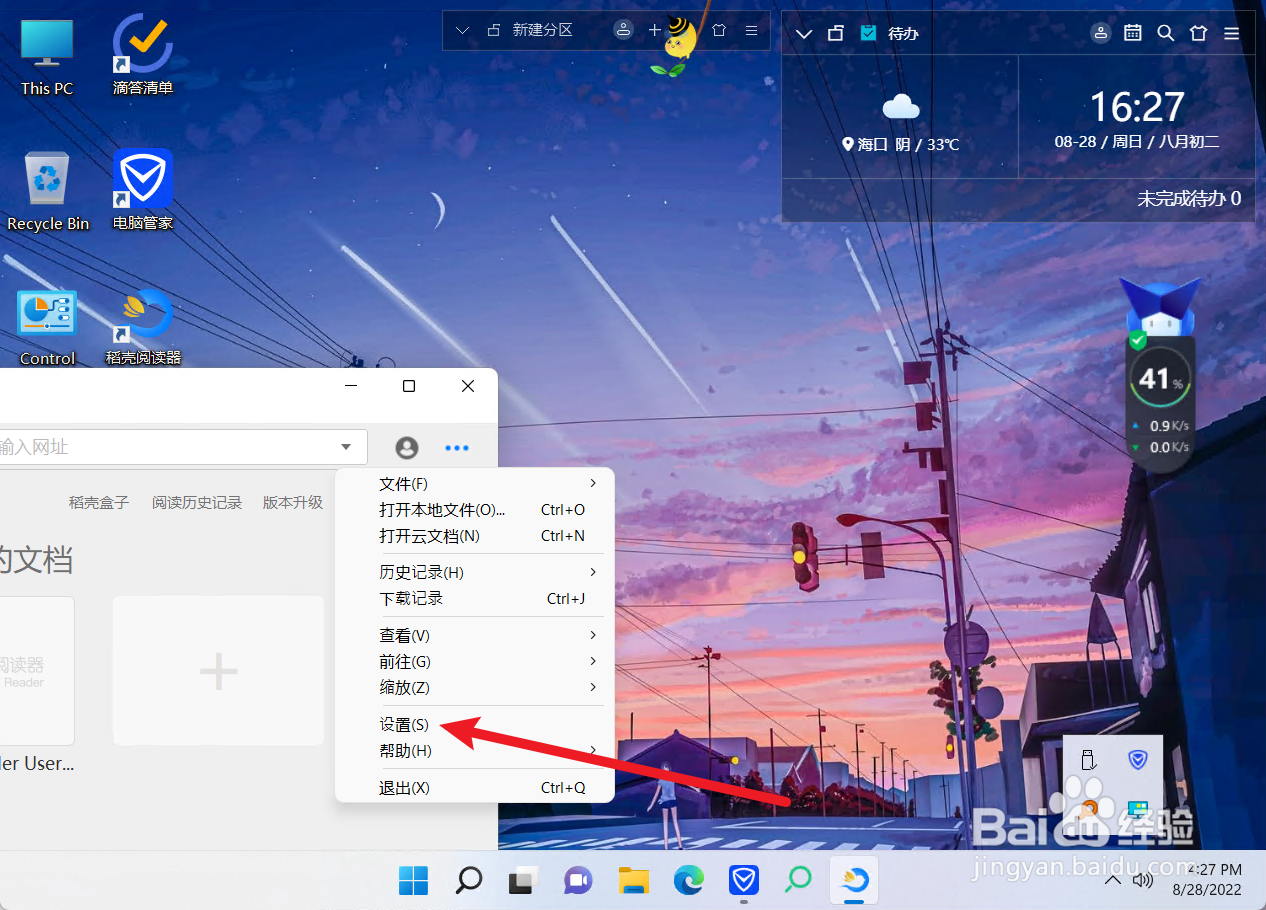Open the green magnifier app on taskbar
Viewport: 1266px width, 910px height.
click(x=798, y=880)
